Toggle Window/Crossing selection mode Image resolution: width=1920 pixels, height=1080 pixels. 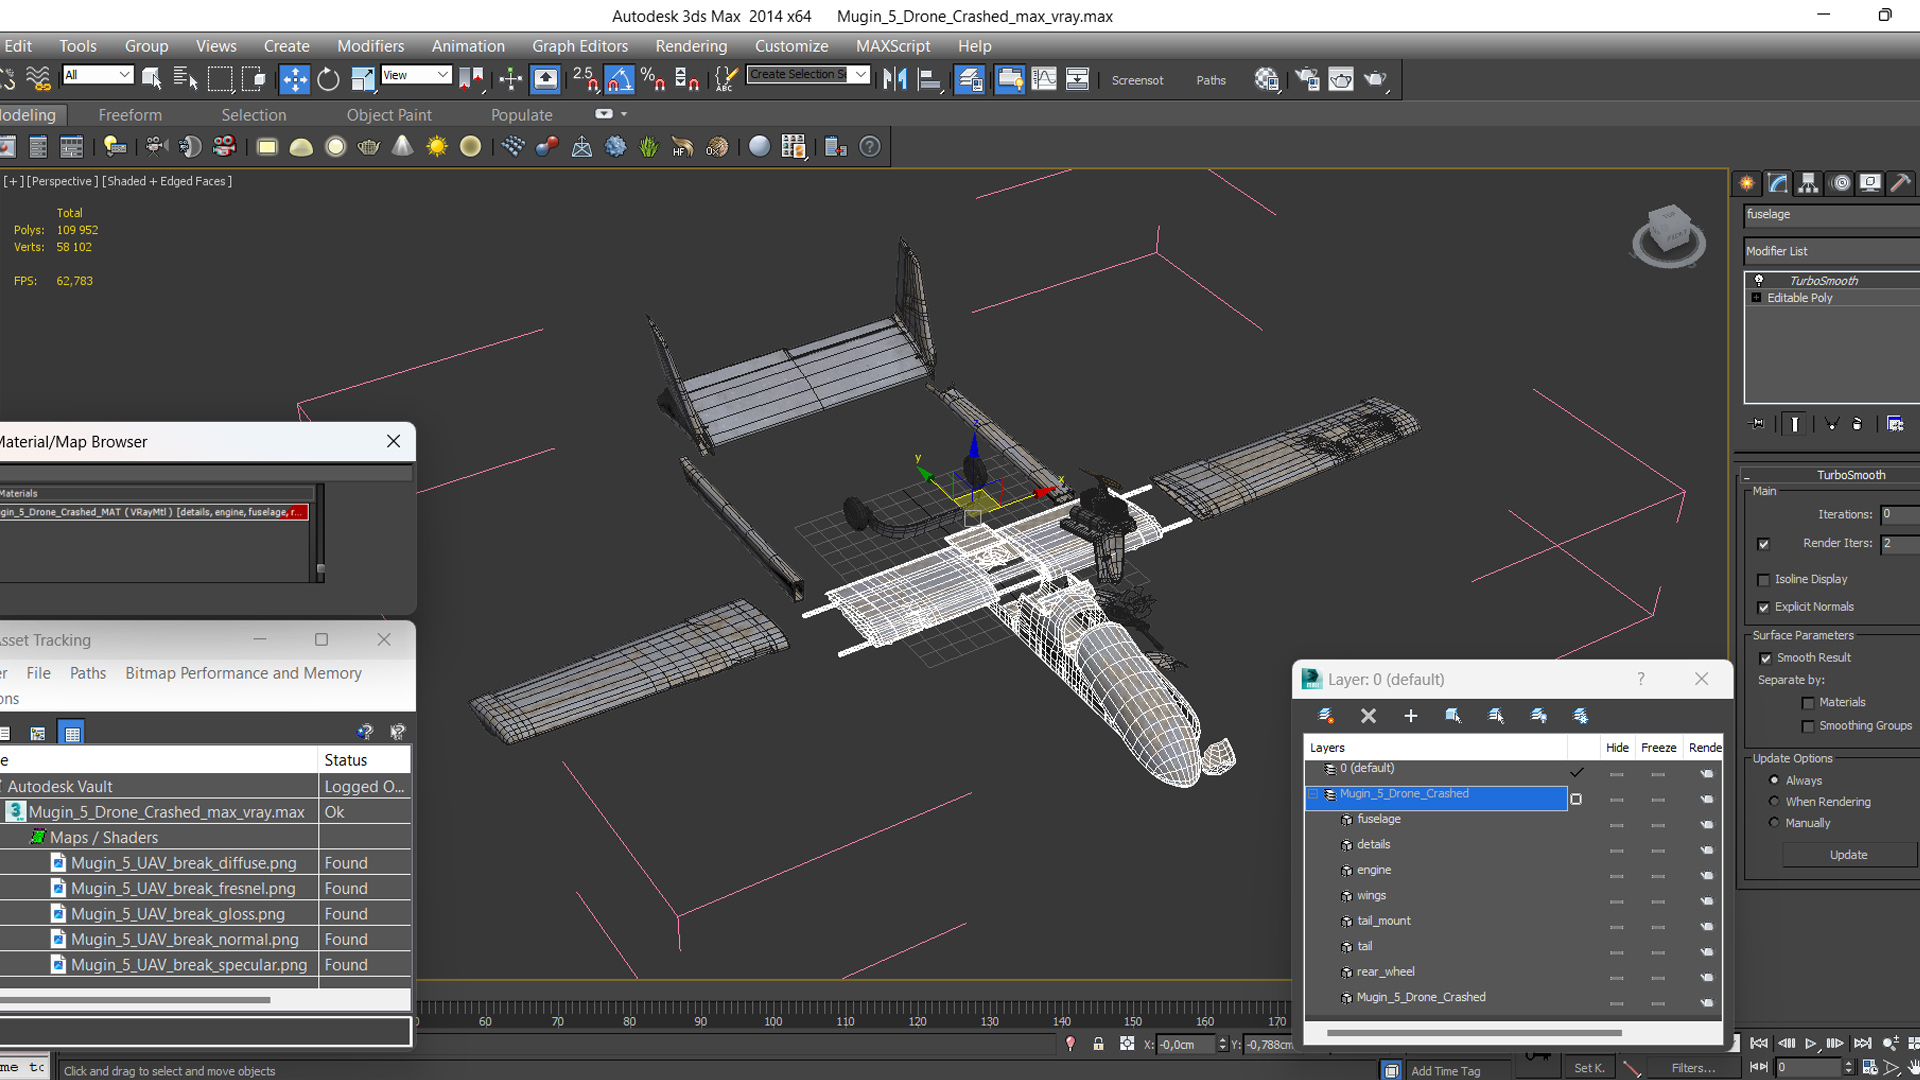(253, 79)
